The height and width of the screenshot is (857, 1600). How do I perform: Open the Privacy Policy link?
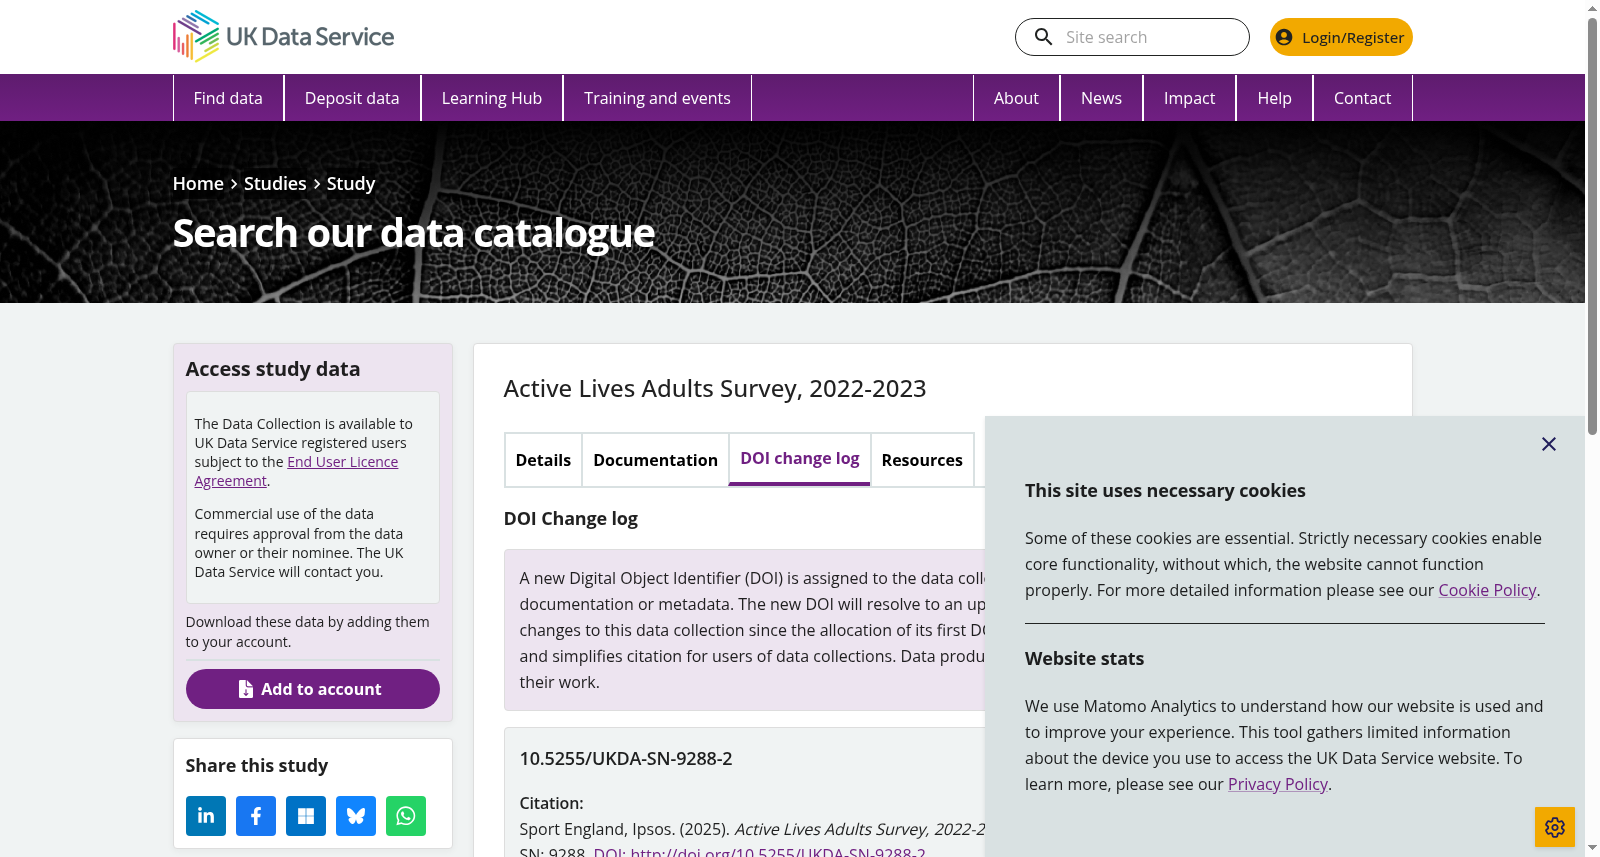pyautogui.click(x=1277, y=784)
